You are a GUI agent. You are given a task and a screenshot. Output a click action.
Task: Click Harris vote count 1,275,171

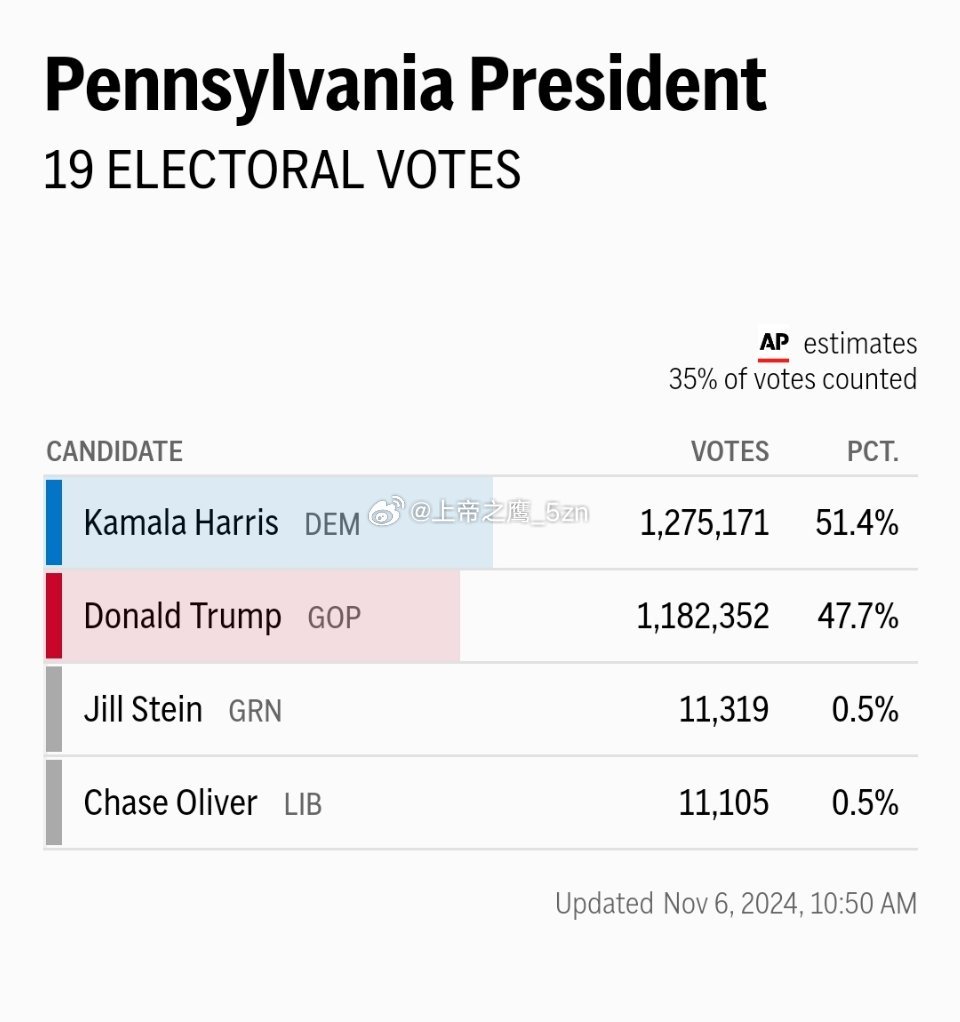(705, 523)
